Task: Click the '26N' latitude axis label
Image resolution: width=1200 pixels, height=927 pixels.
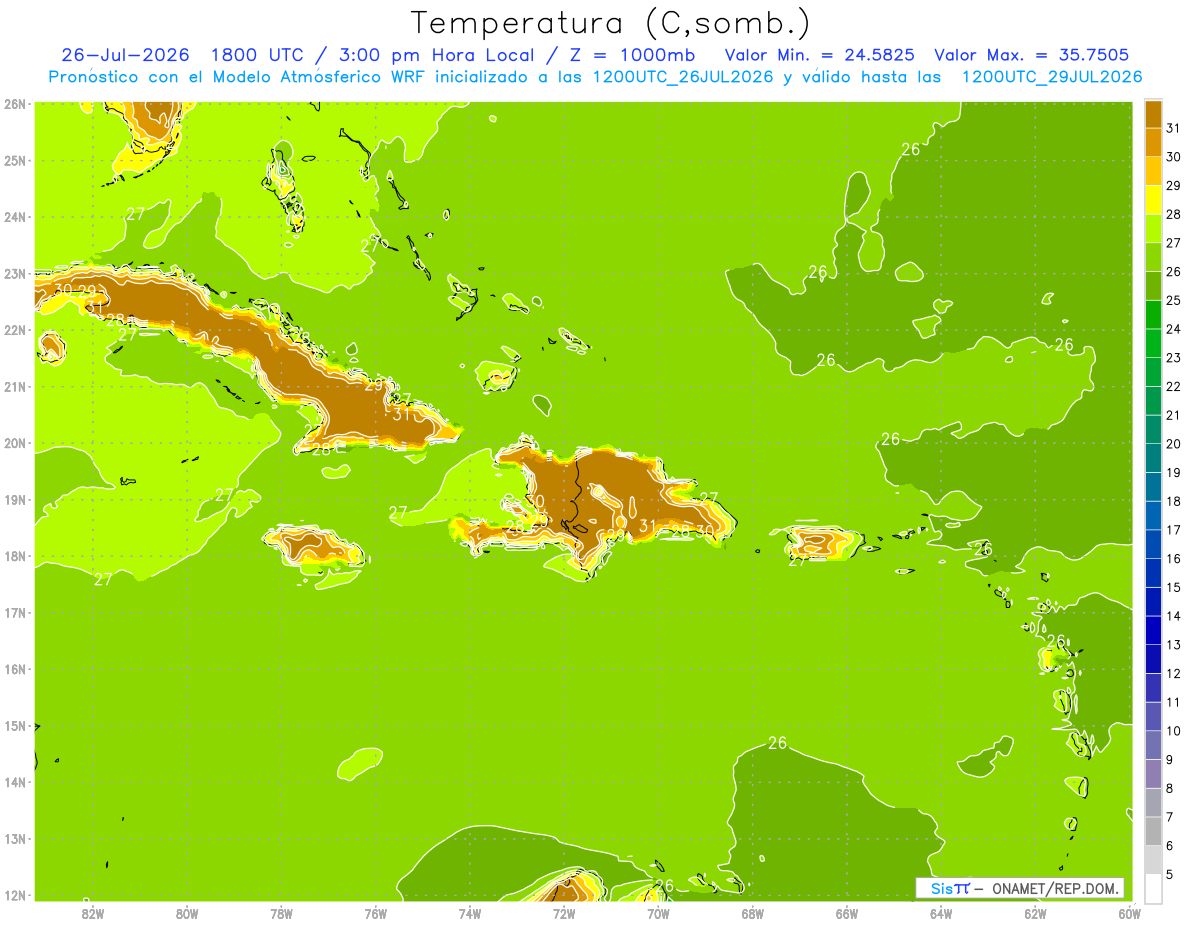Action: [15, 104]
